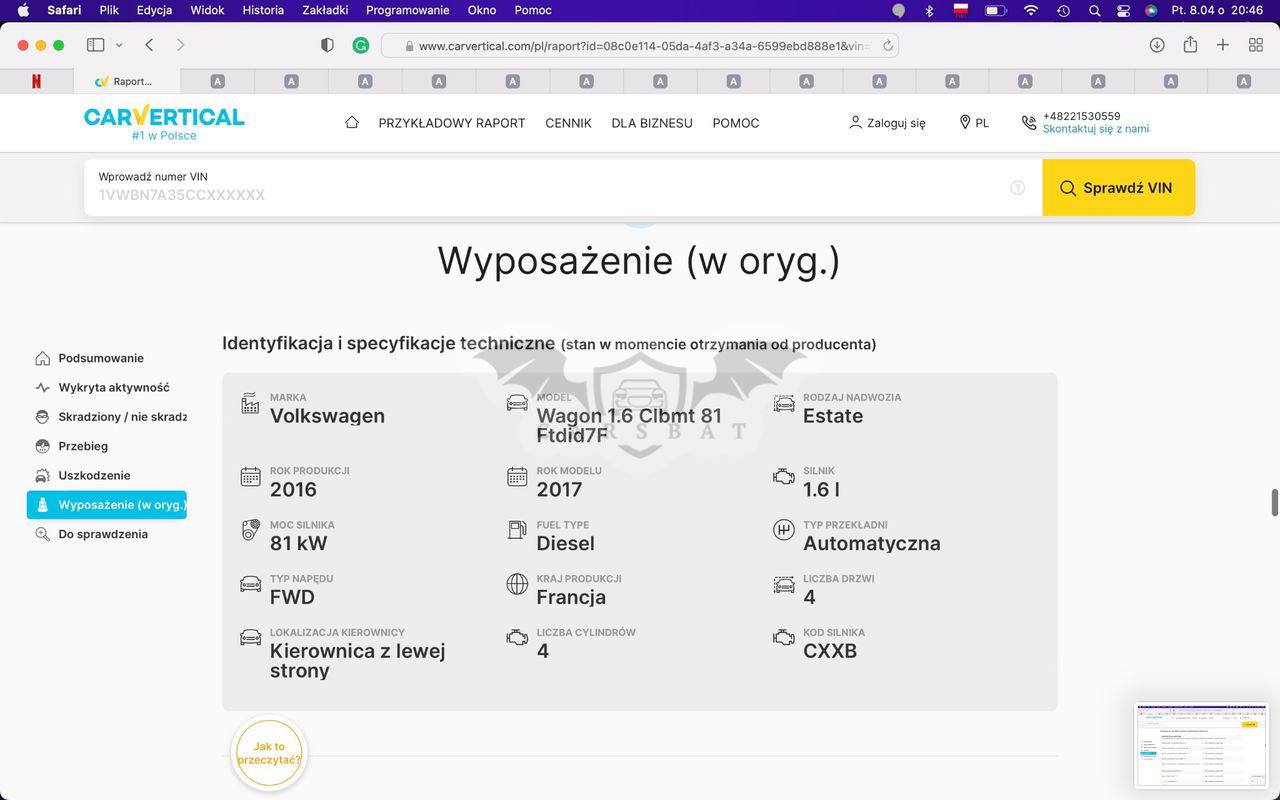Image resolution: width=1280 pixels, height=800 pixels.
Task: Open the Zakładki menu
Action: [x=325, y=10]
